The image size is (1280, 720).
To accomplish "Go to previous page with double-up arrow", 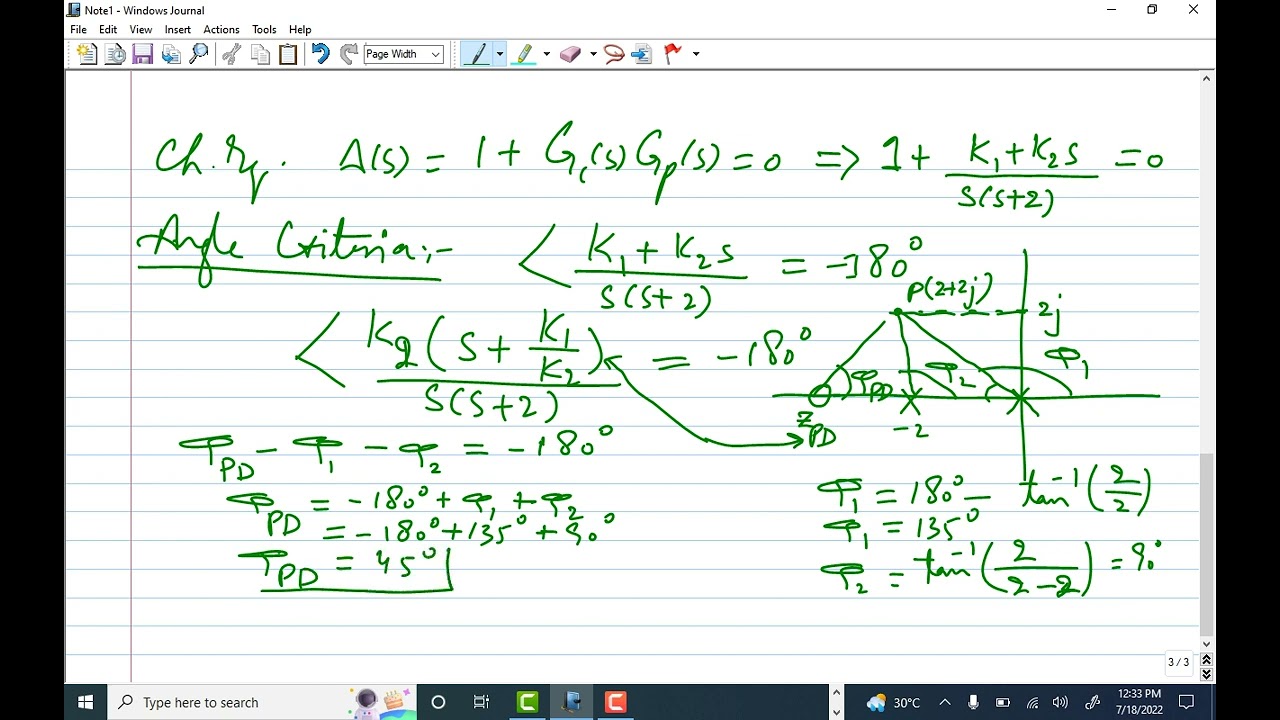I will pos(1207,660).
